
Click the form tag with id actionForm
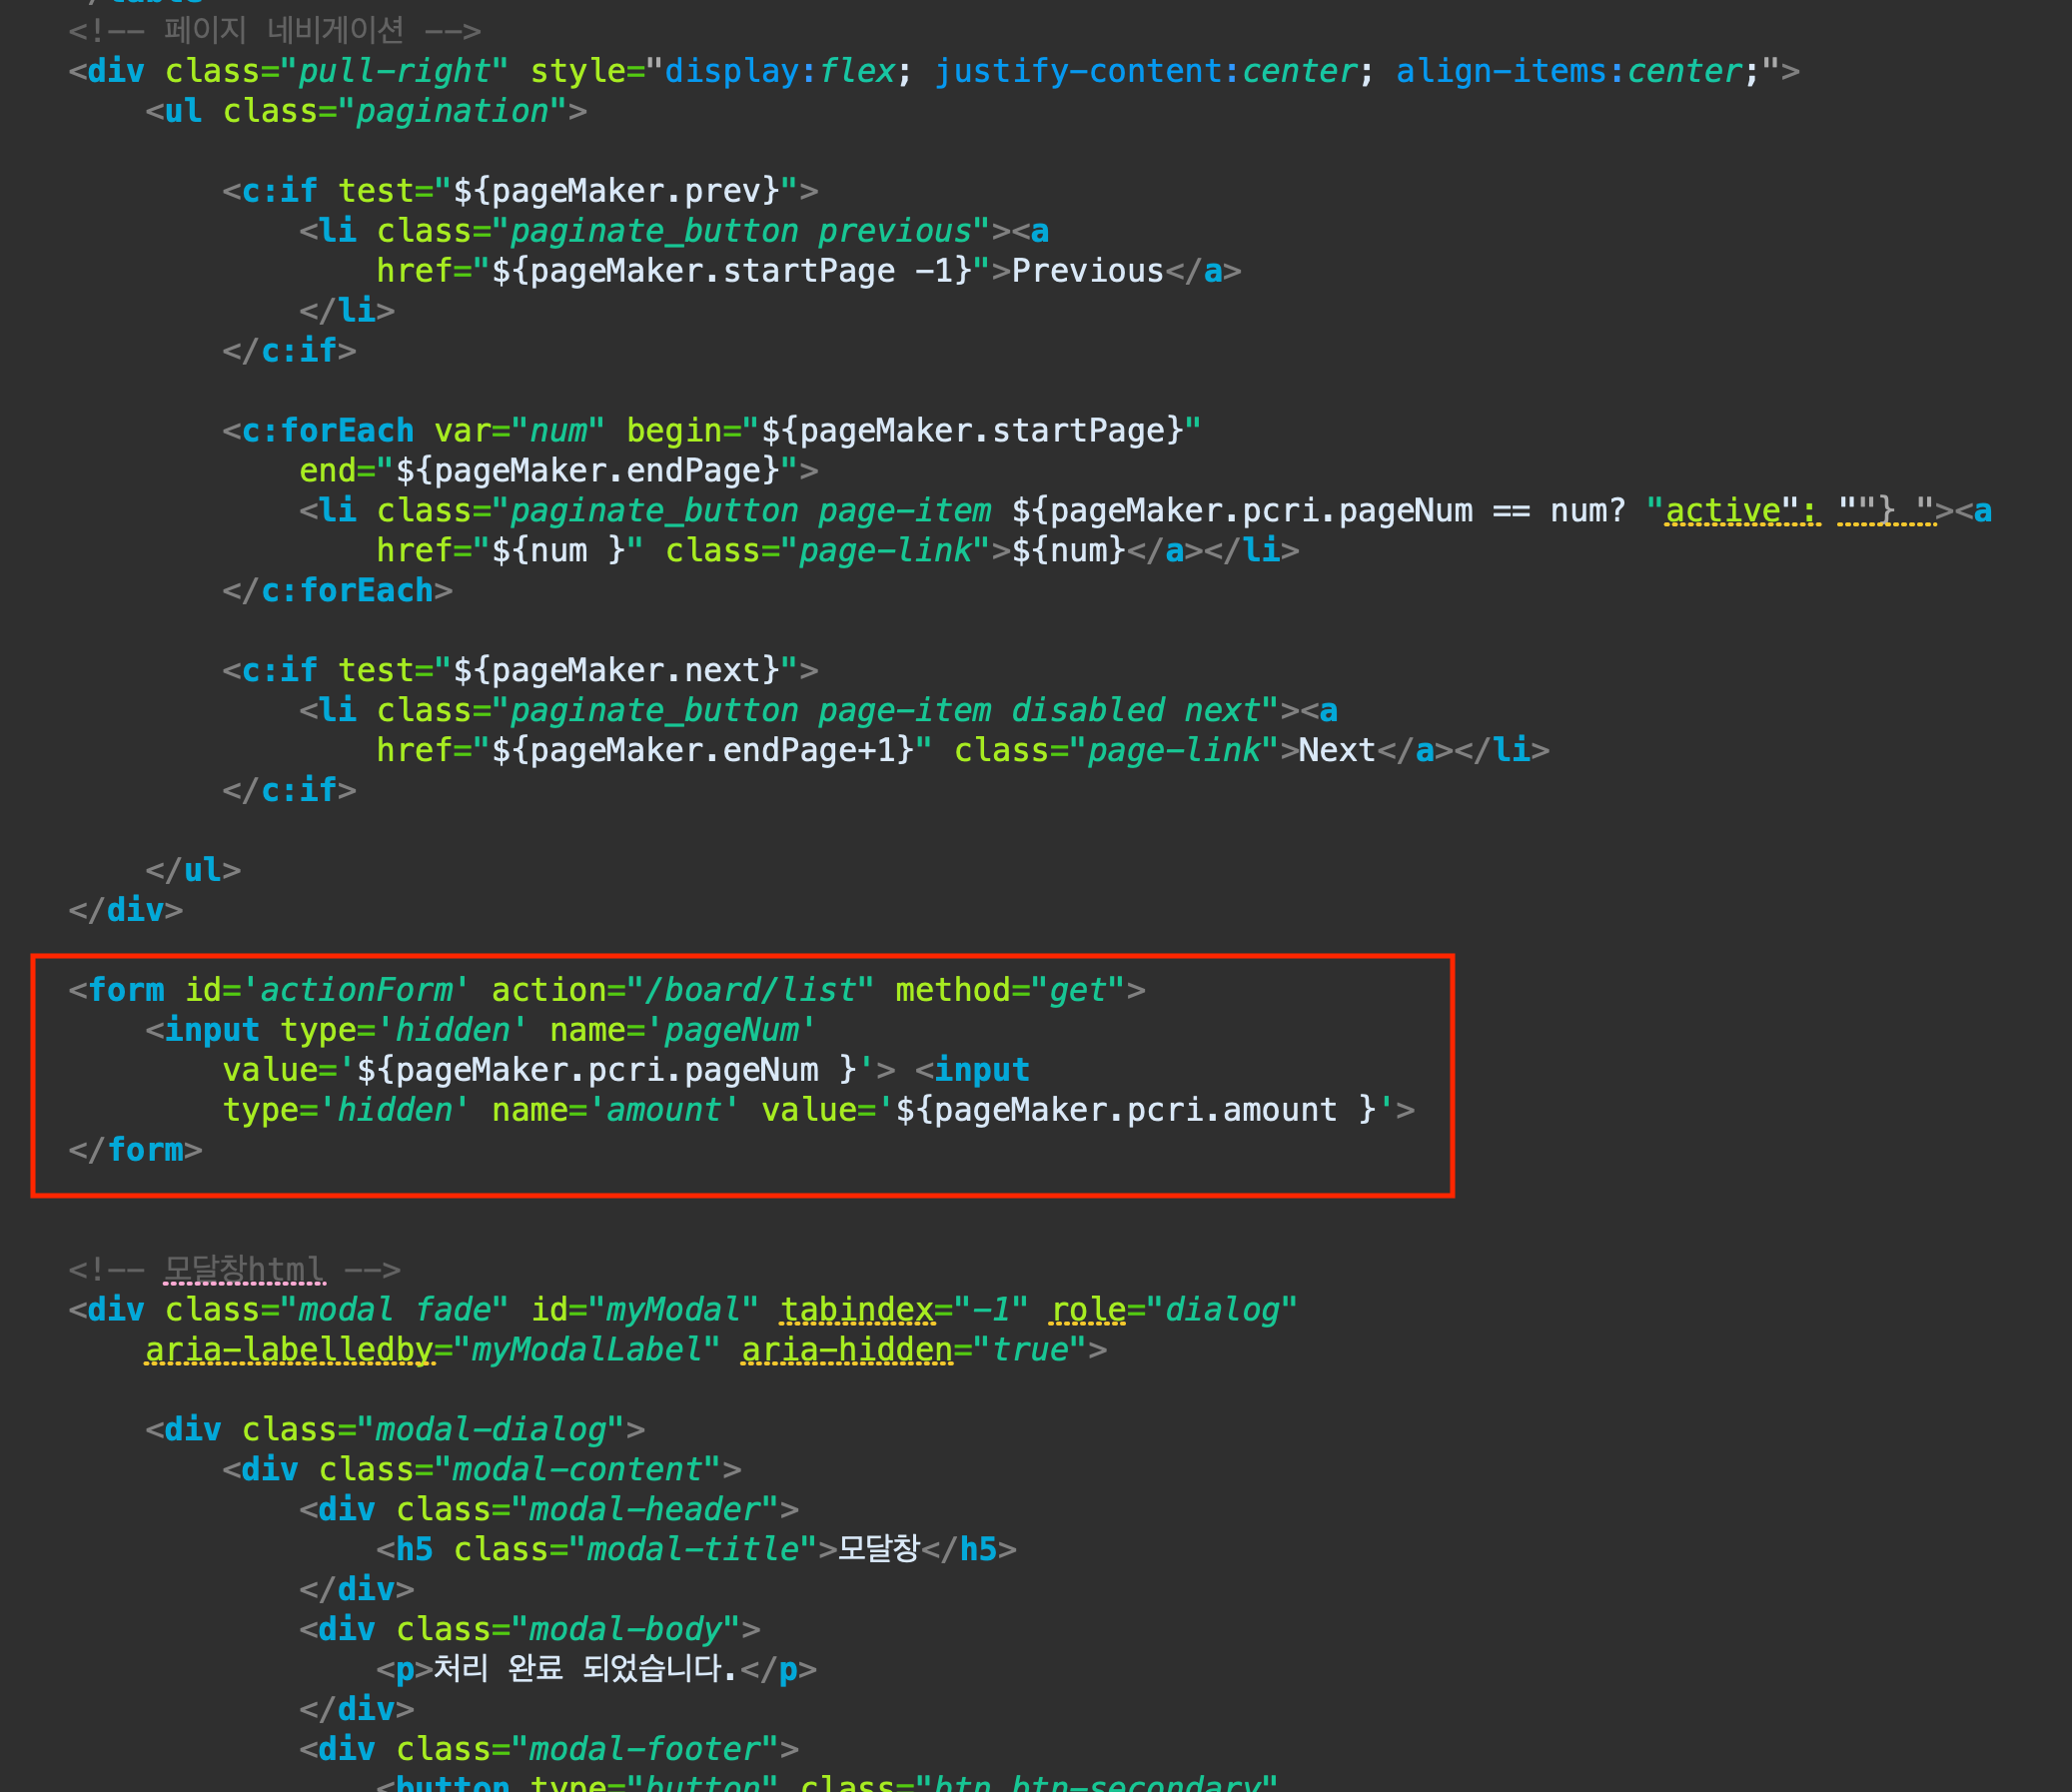click(x=126, y=990)
